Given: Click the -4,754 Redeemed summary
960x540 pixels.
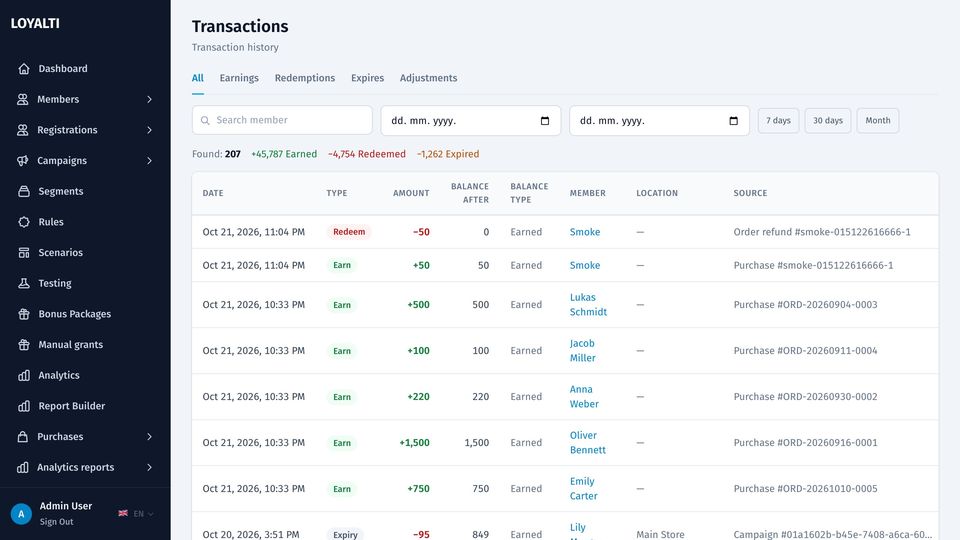Looking at the screenshot, I should [x=367, y=154].
